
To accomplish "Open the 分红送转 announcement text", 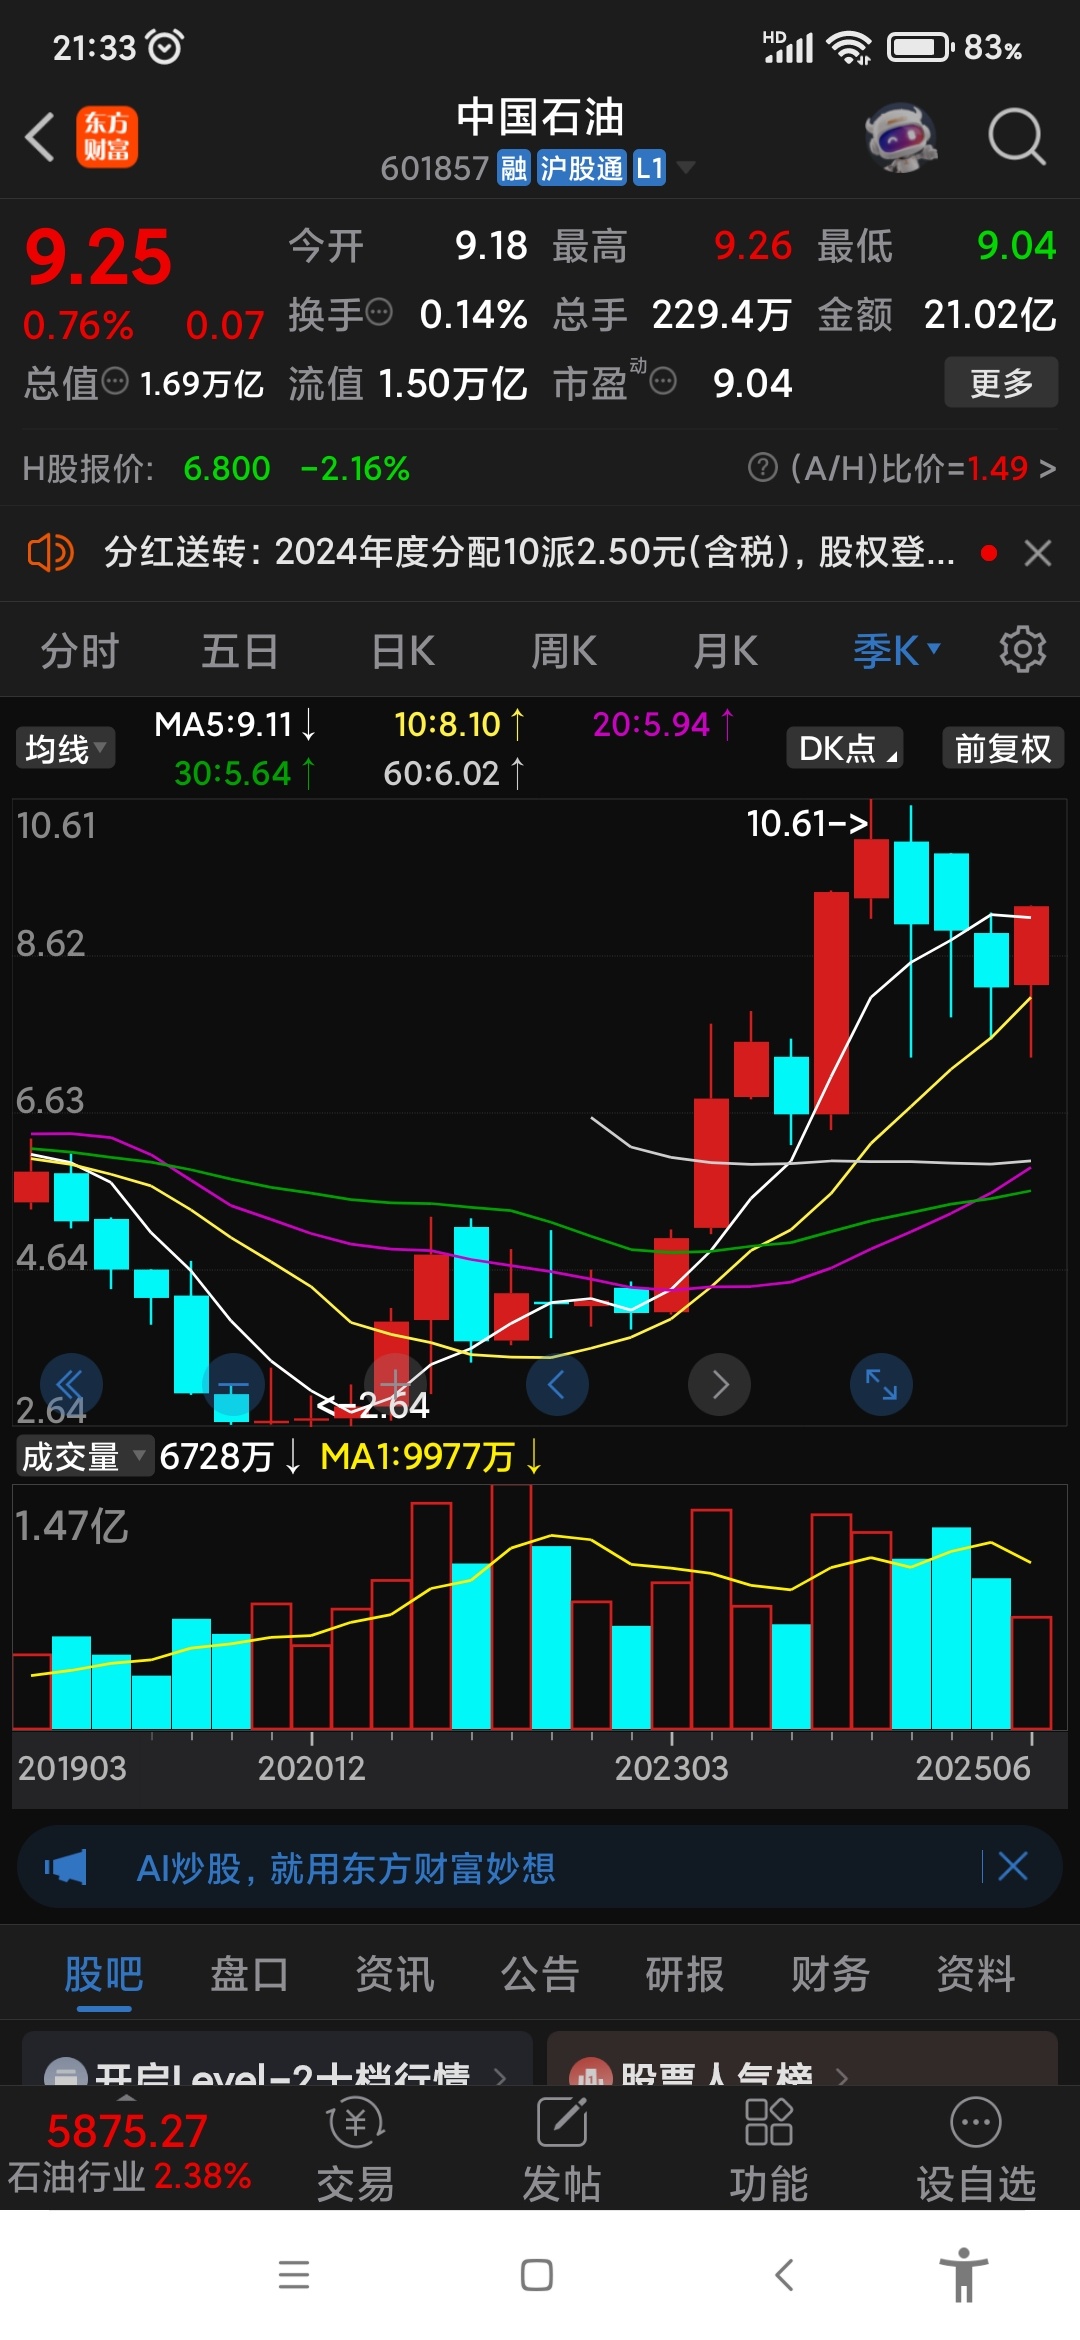I will 529,552.
